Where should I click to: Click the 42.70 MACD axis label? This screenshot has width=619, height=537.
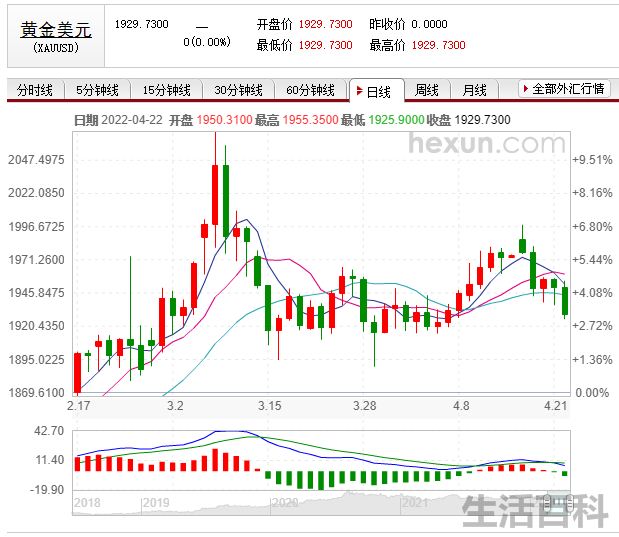[49, 431]
